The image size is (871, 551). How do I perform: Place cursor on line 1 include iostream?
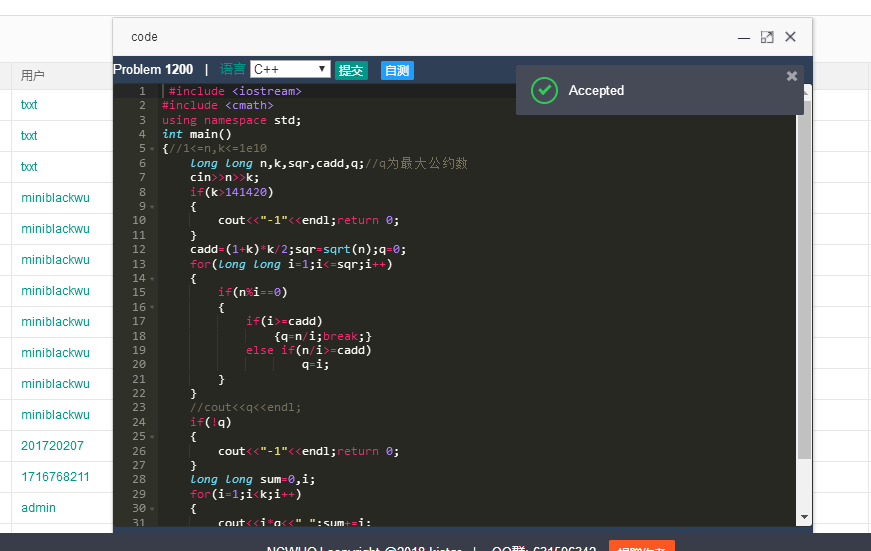pos(235,91)
